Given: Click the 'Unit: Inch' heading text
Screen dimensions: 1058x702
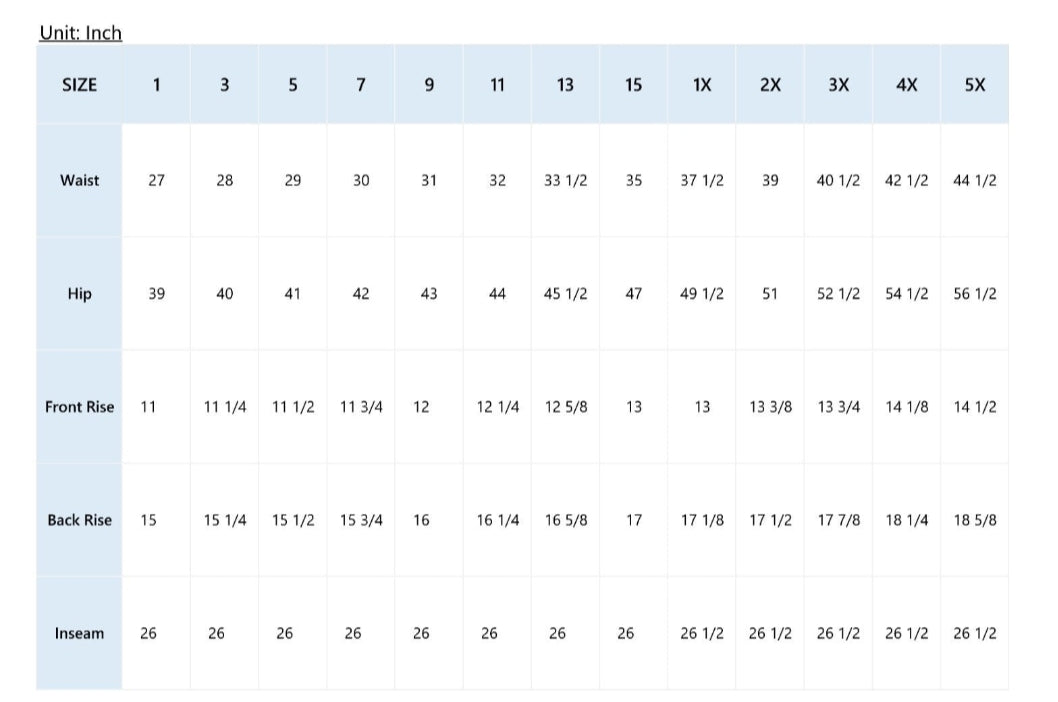Looking at the screenshot, I should [80, 33].
